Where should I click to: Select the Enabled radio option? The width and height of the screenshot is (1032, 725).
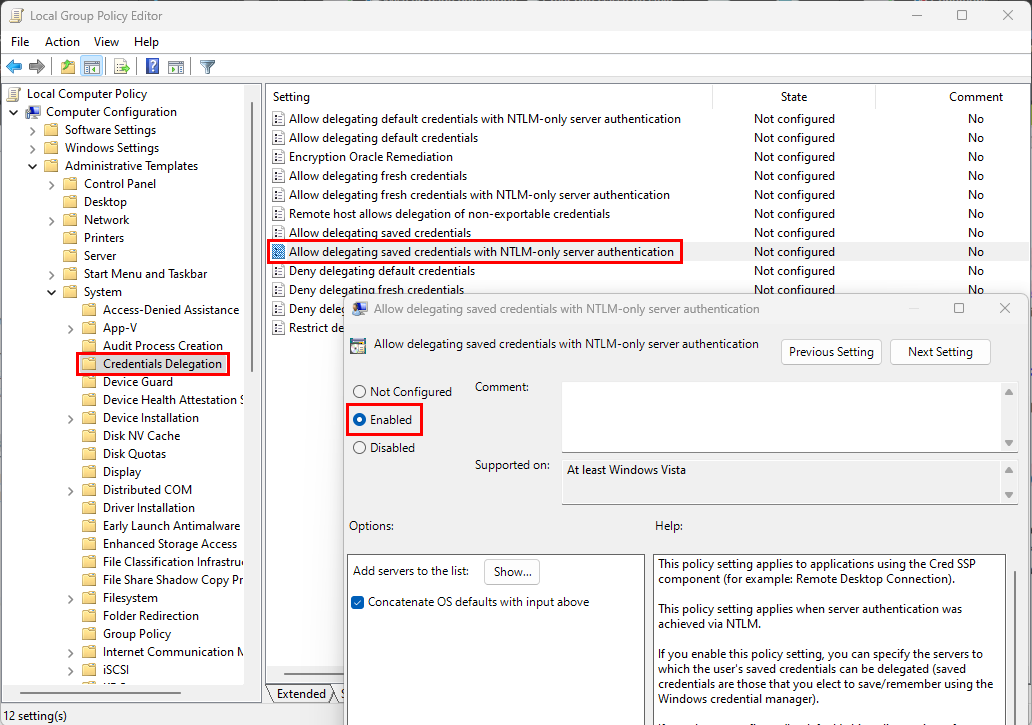359,420
